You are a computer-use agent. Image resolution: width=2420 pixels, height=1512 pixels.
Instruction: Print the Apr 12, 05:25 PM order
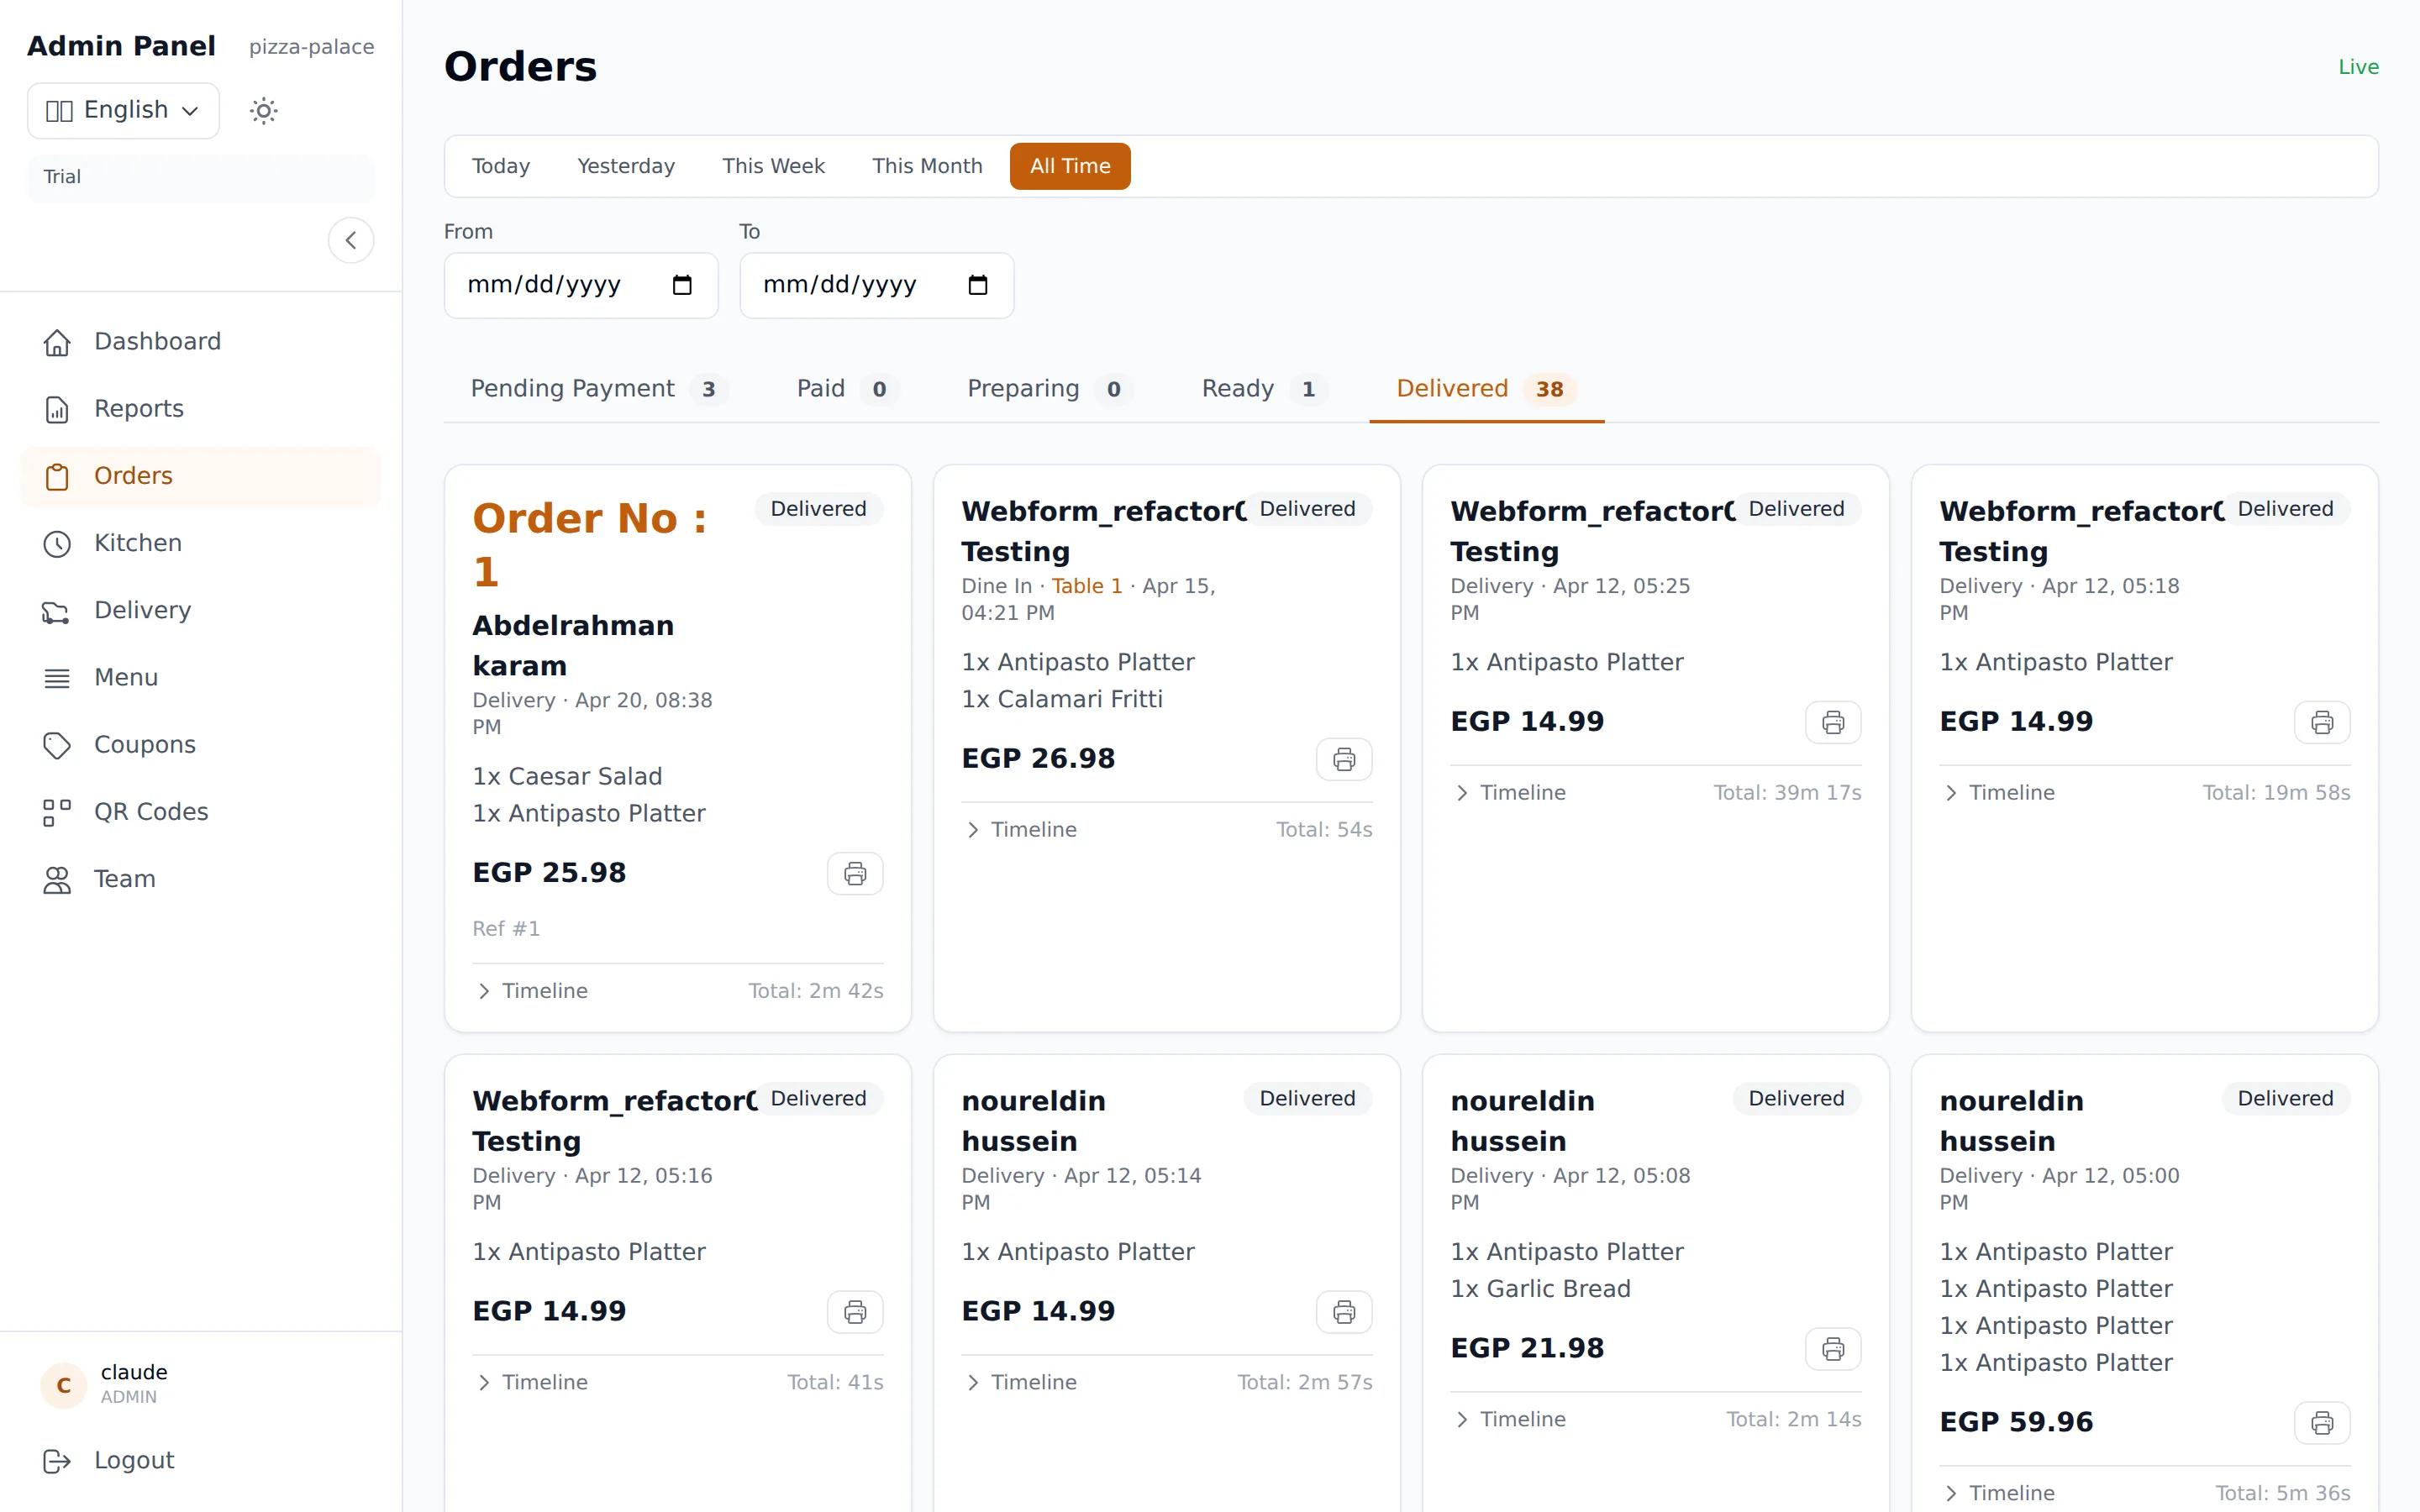[1833, 722]
